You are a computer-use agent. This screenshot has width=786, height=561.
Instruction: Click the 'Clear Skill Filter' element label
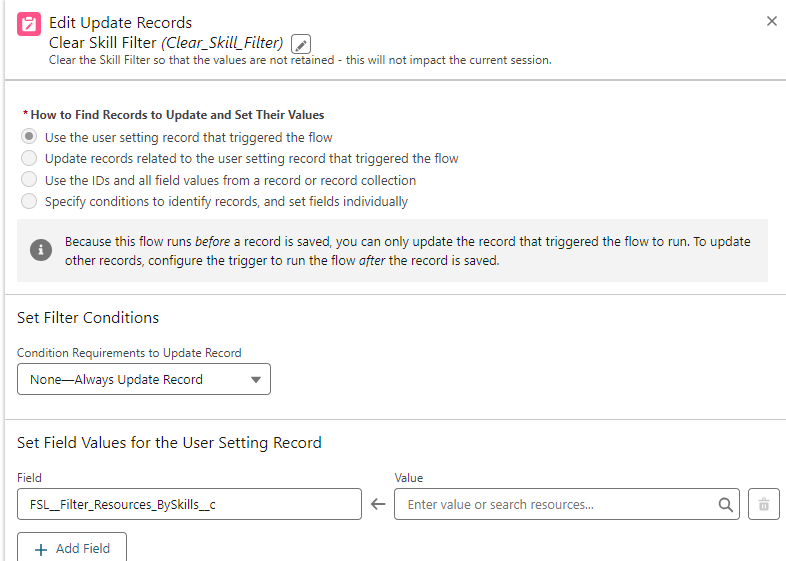pyautogui.click(x=102, y=43)
